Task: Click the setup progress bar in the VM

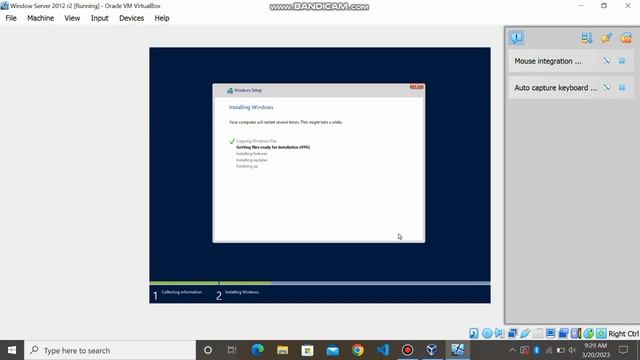Action: pyautogui.click(x=320, y=283)
